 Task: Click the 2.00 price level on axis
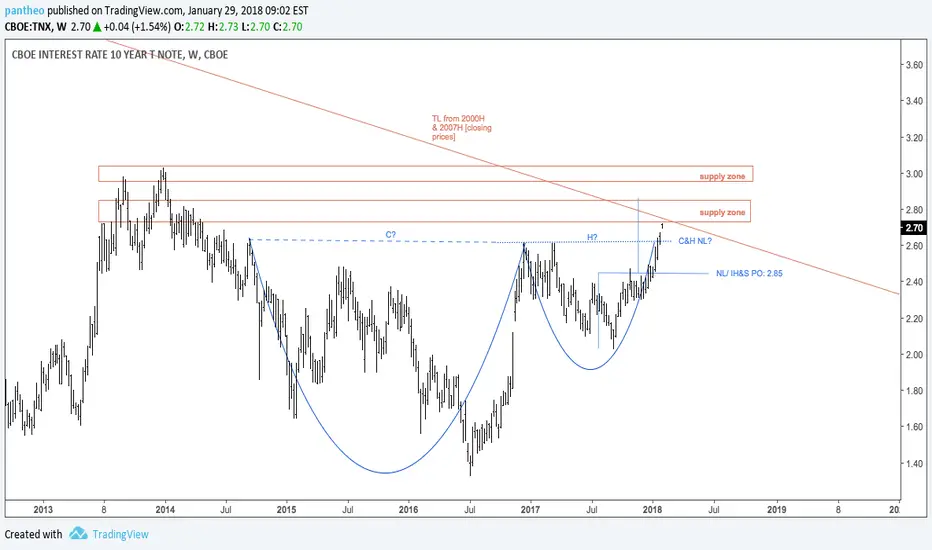coord(914,355)
